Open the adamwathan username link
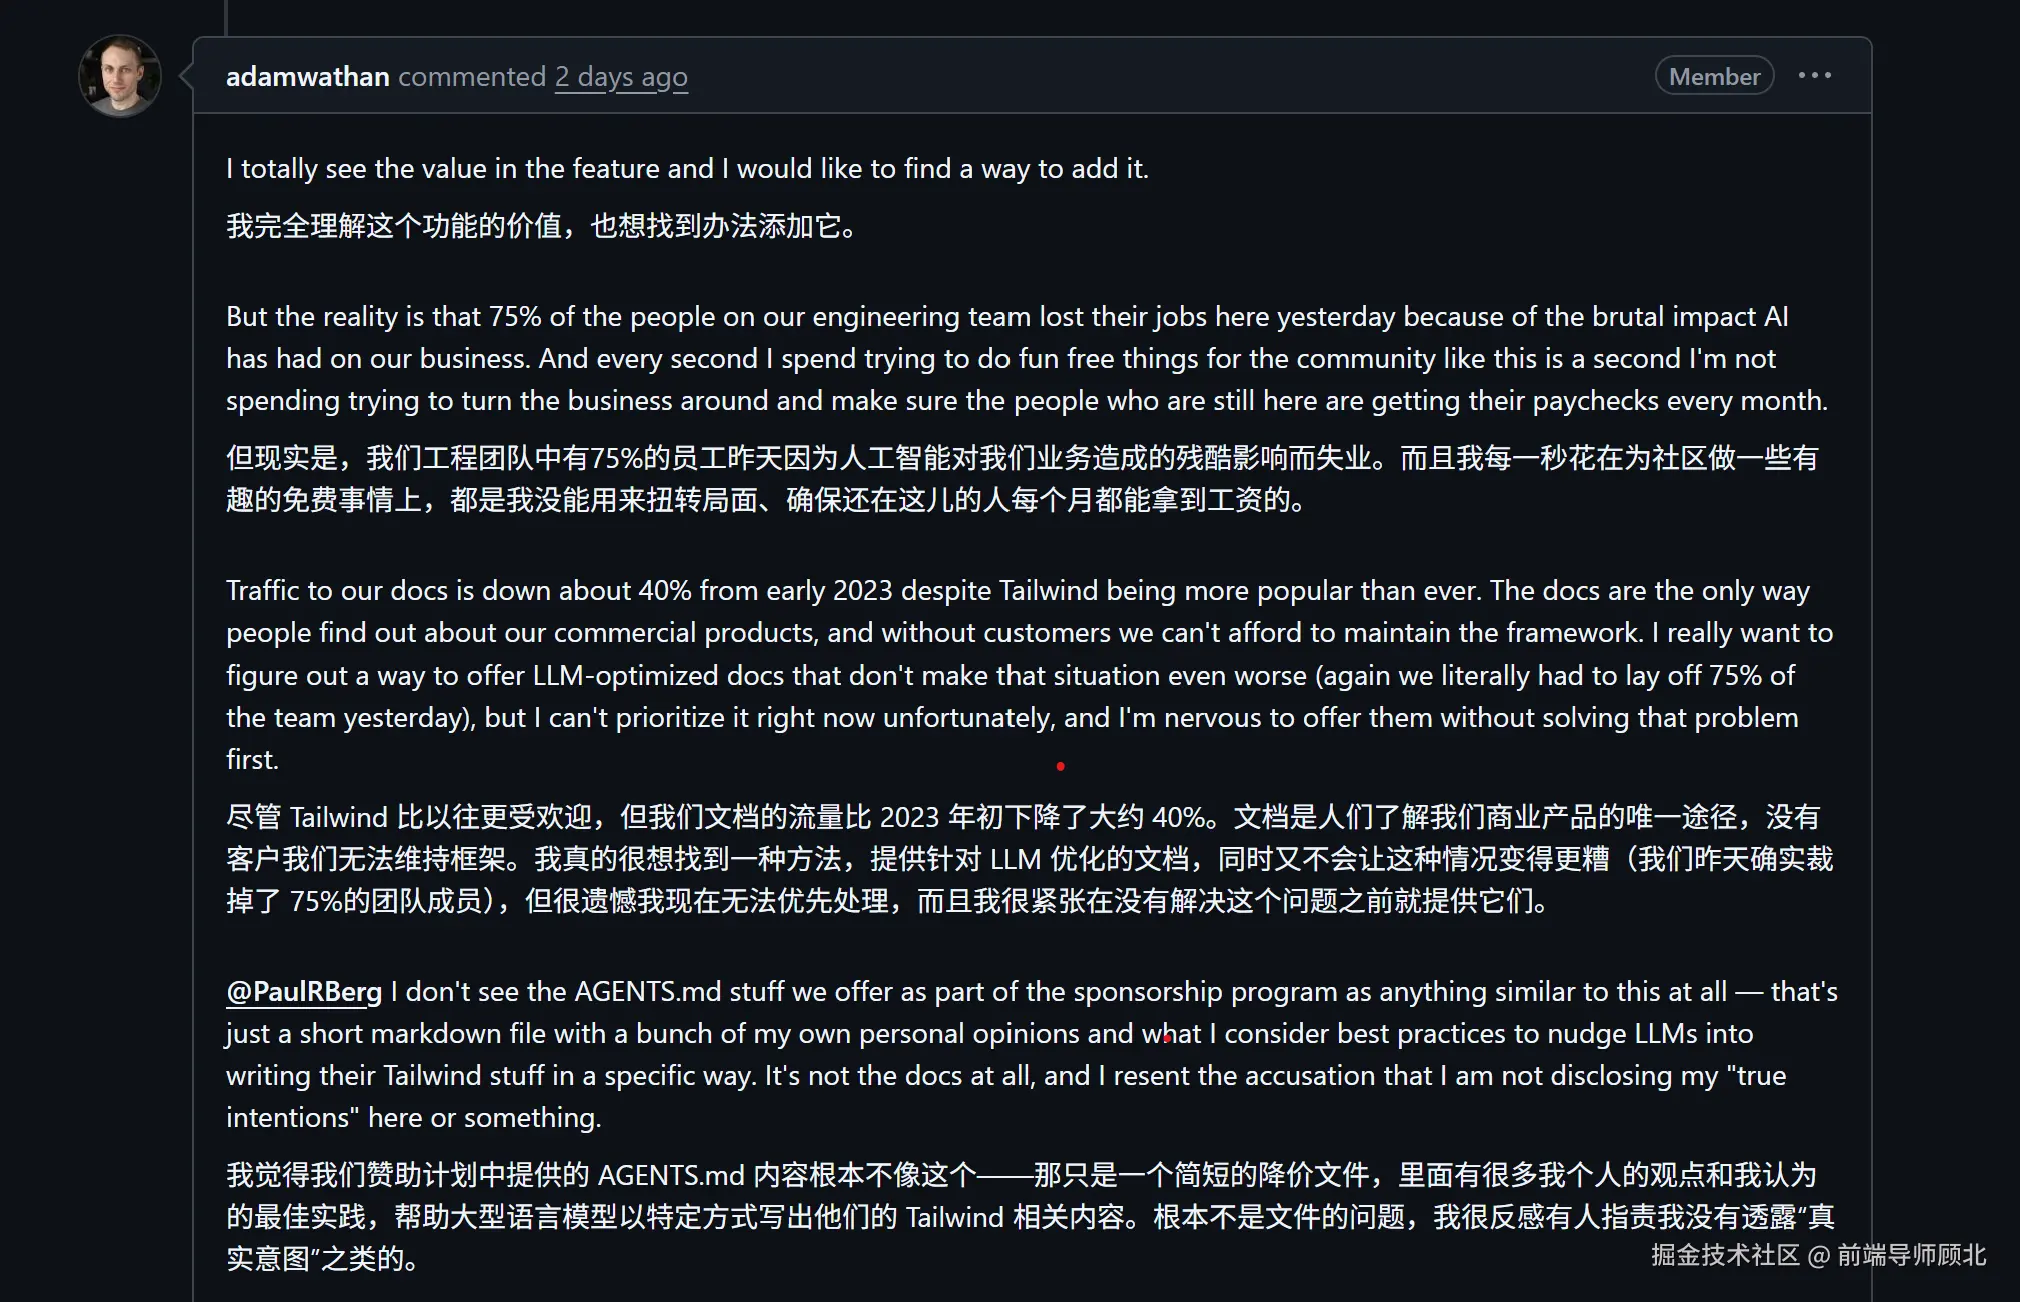Image resolution: width=2020 pixels, height=1302 pixels. click(307, 76)
